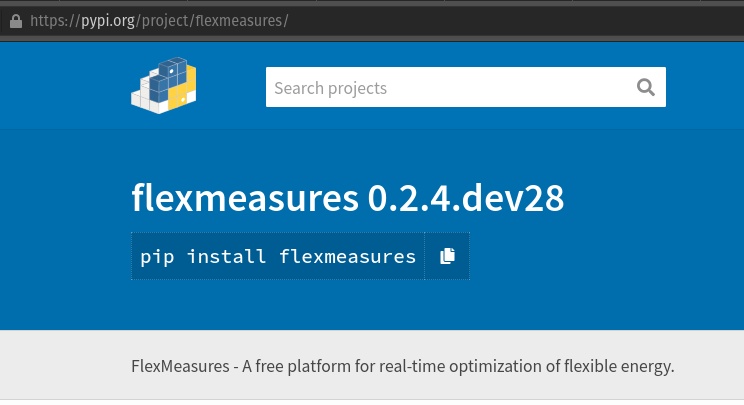Screen dimensions: 744x405
Task: Focus the Search projects field
Action: click(x=465, y=87)
